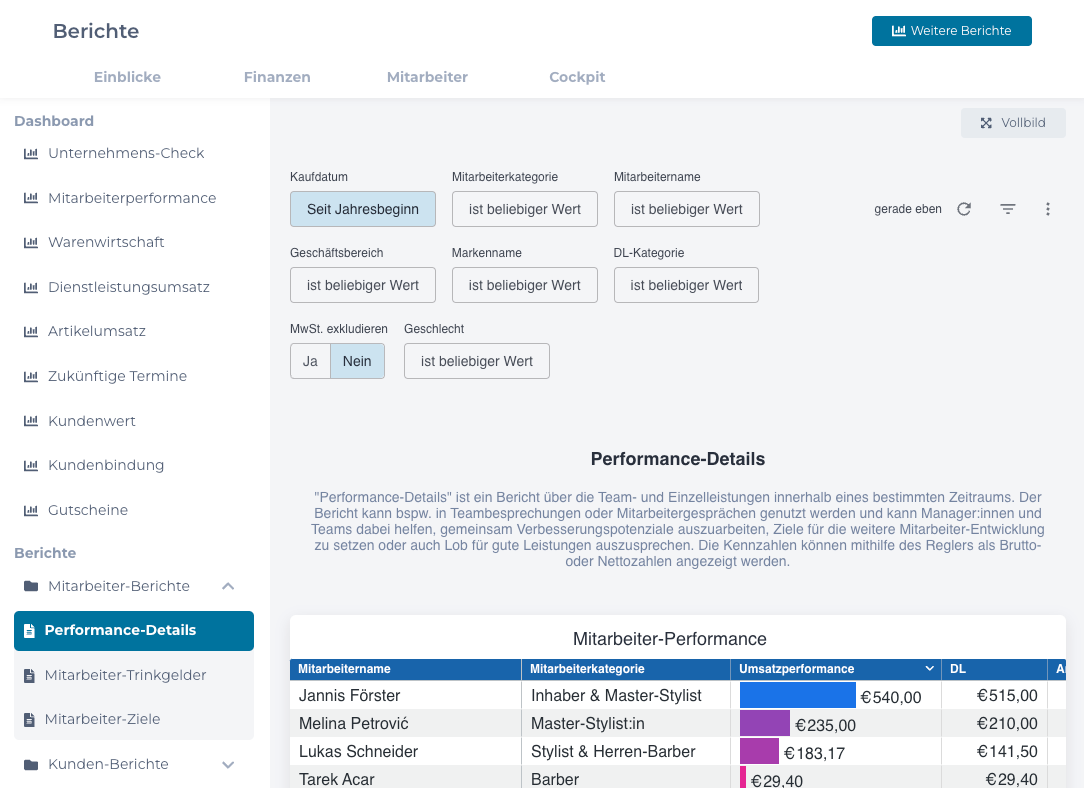Click the Gutscheine chart icon
Image resolution: width=1084 pixels, height=788 pixels.
tap(30, 510)
